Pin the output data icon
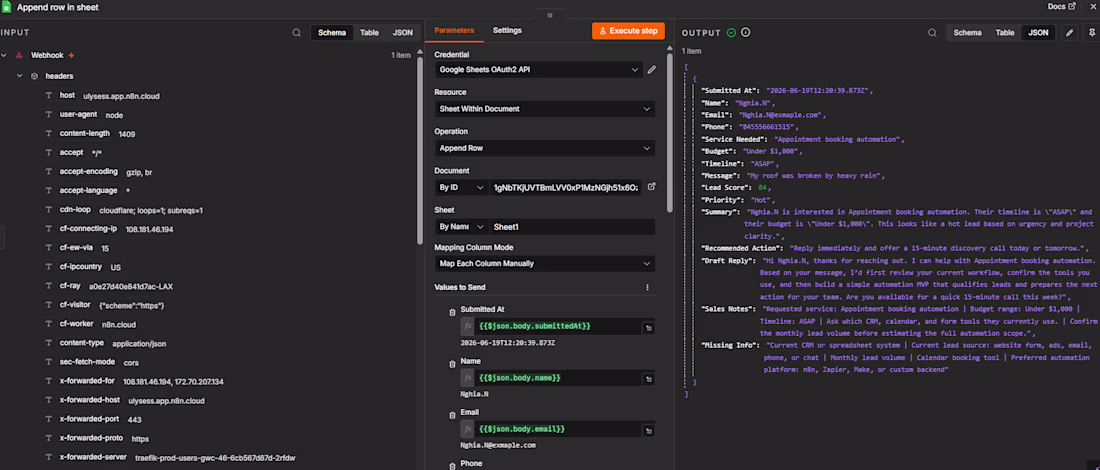The height and width of the screenshot is (470, 1100). [x=1092, y=32]
